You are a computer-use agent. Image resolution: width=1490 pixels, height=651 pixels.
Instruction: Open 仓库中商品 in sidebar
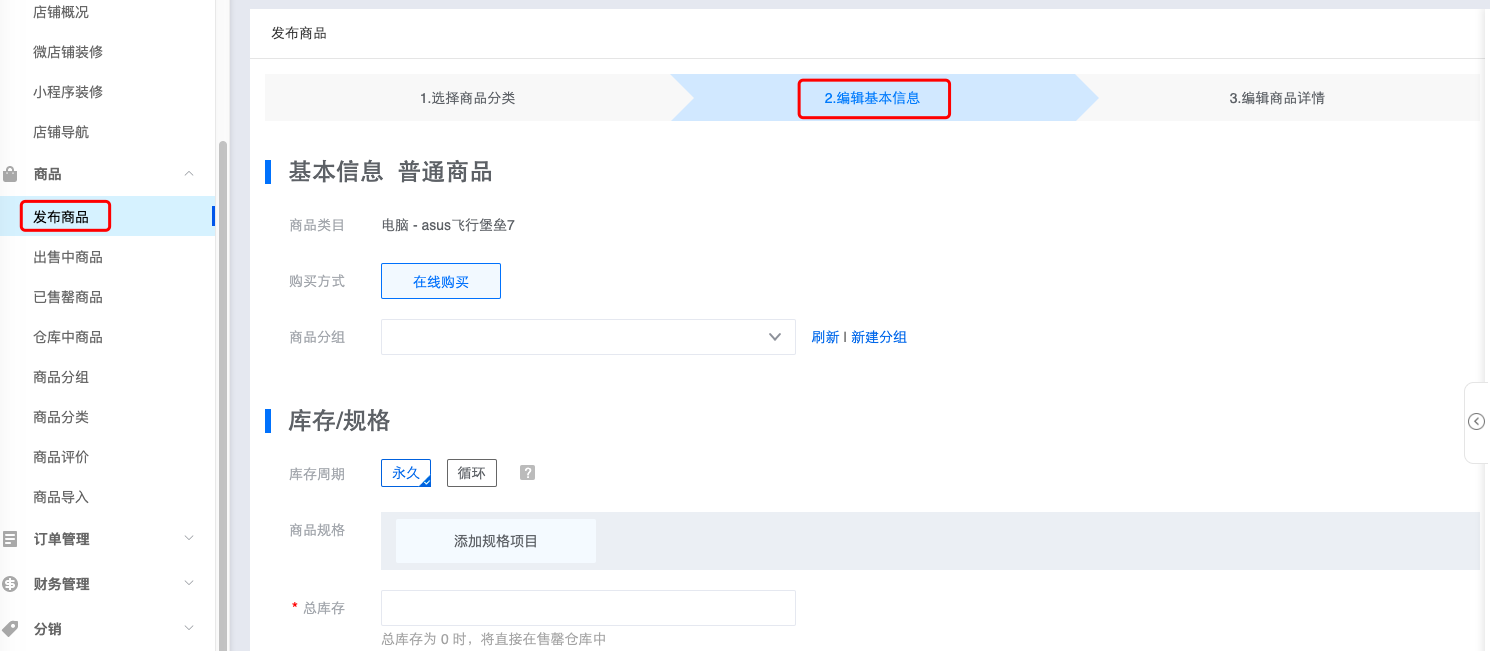point(68,337)
